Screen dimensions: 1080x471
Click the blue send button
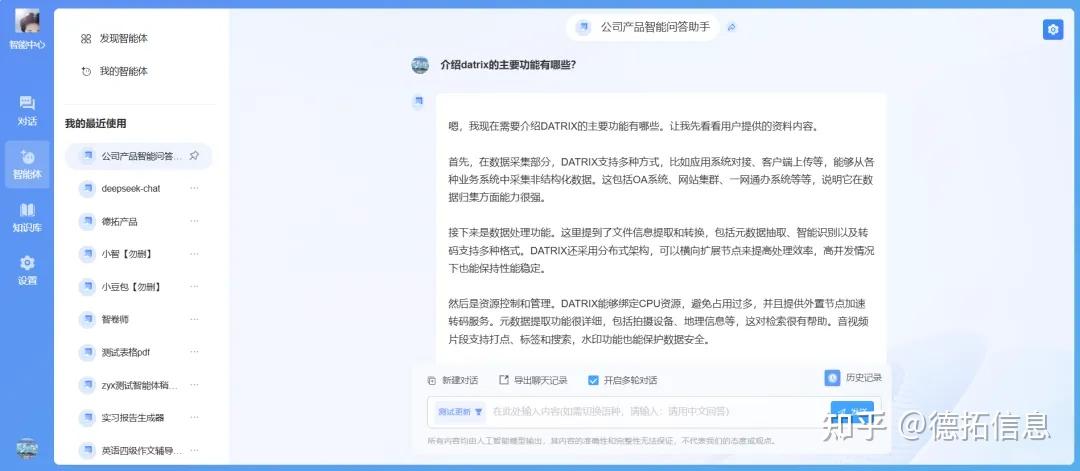point(852,412)
